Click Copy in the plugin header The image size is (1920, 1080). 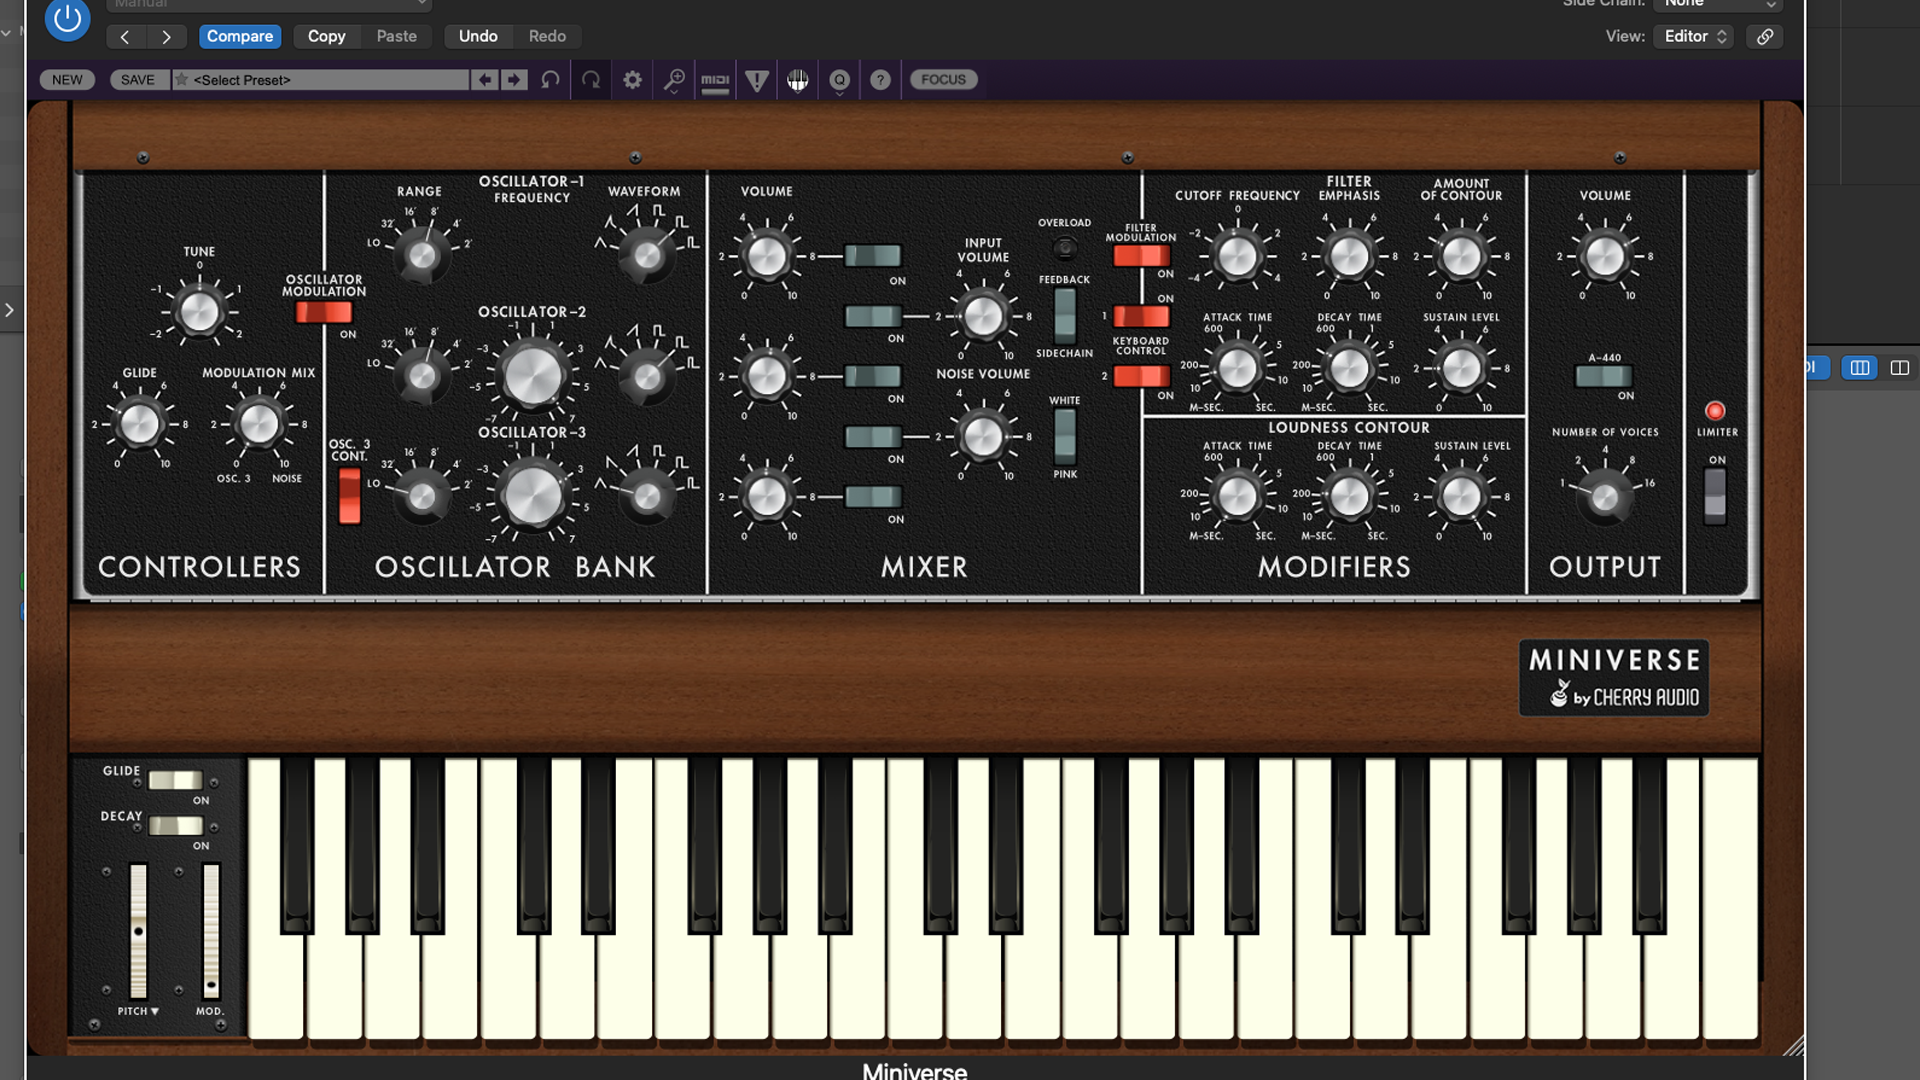coord(326,36)
